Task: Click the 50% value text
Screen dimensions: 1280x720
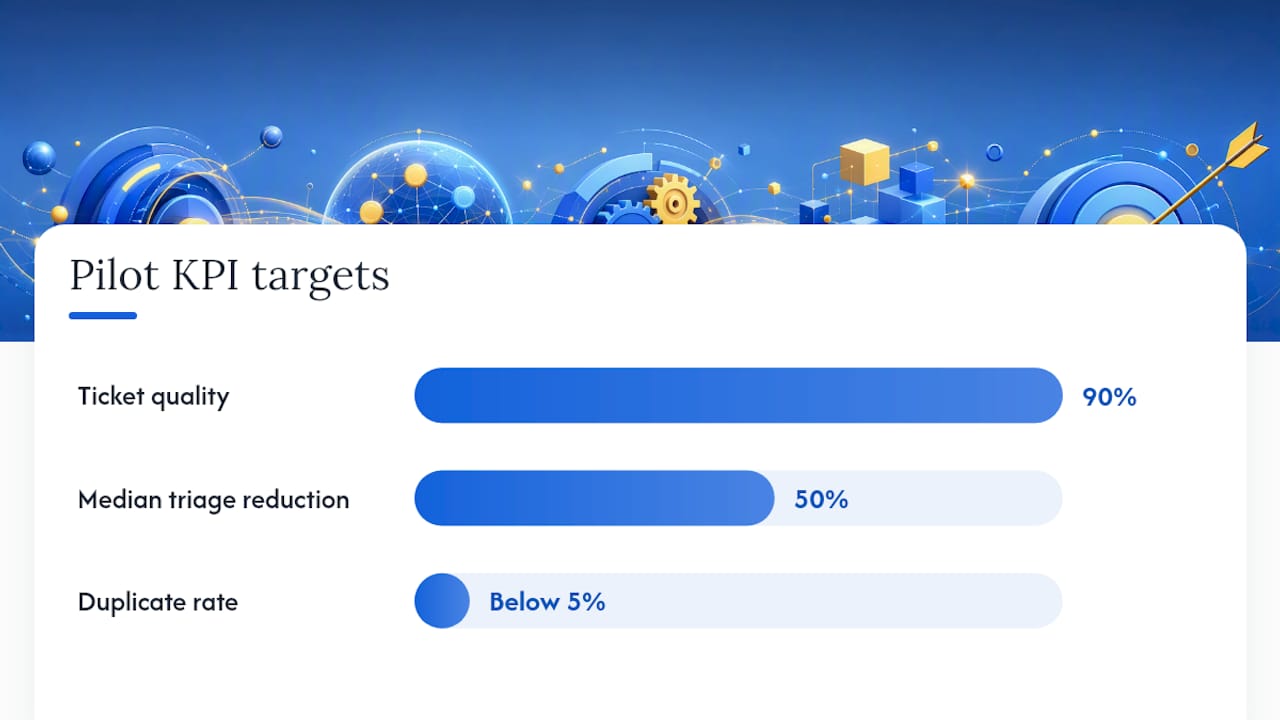Action: coord(821,500)
